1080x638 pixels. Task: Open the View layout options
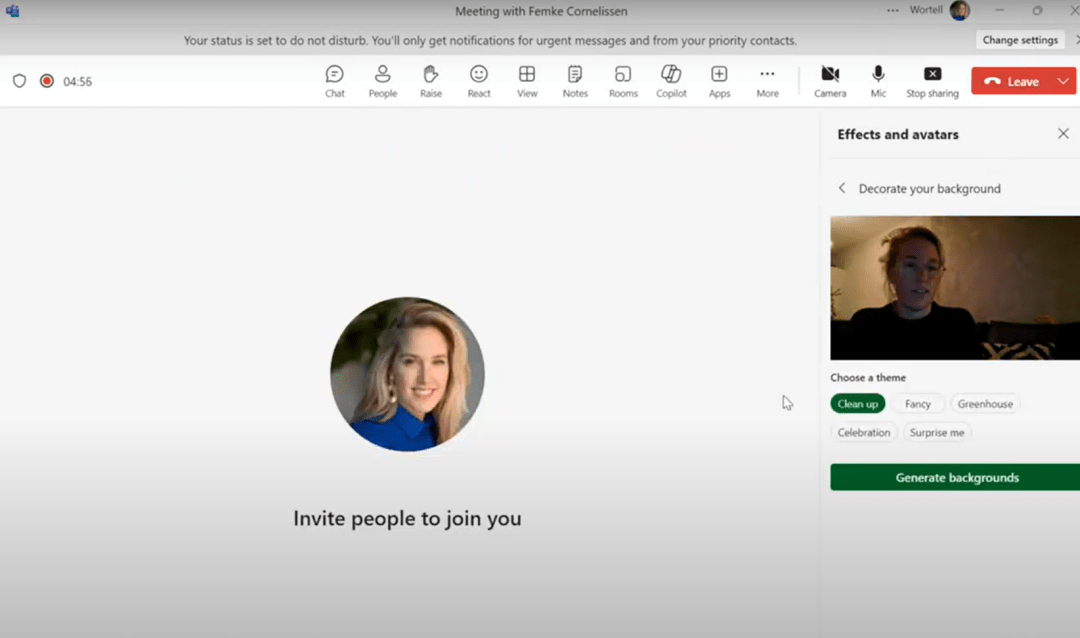click(527, 81)
